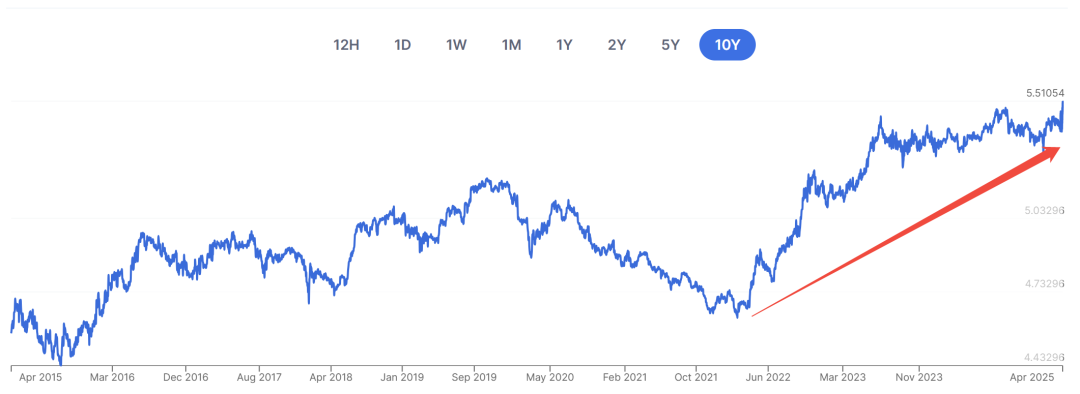The image size is (1080, 394).
Task: Click the red arrow head annotation
Action: tap(1047, 155)
